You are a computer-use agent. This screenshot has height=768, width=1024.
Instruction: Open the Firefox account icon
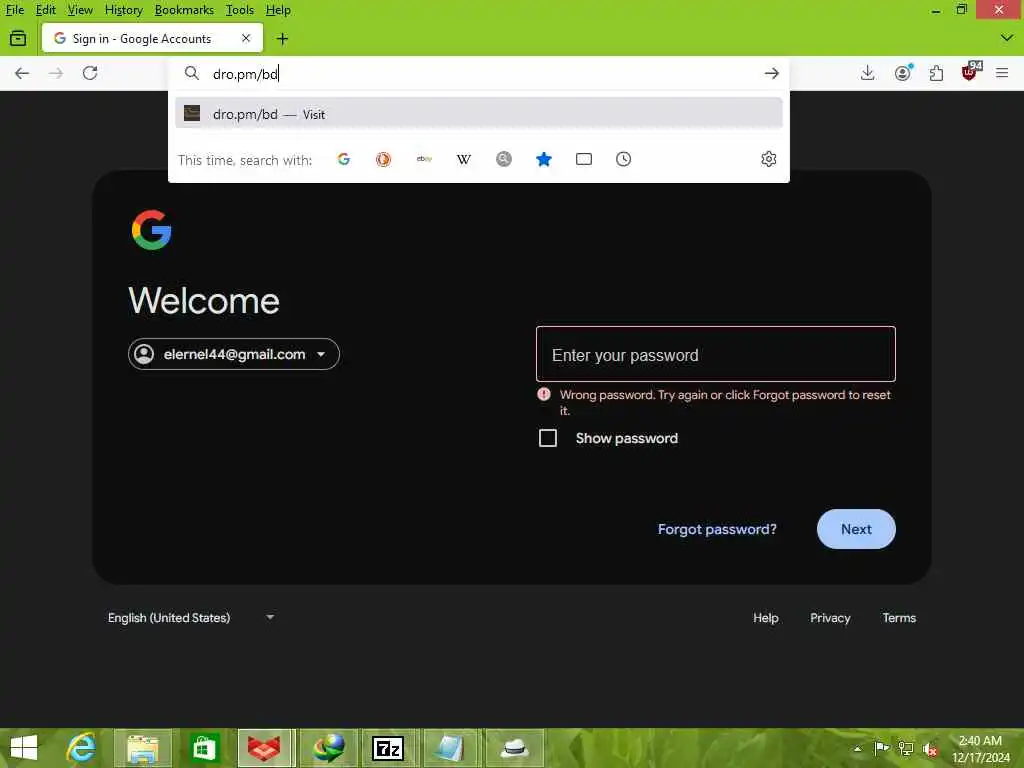coord(903,73)
